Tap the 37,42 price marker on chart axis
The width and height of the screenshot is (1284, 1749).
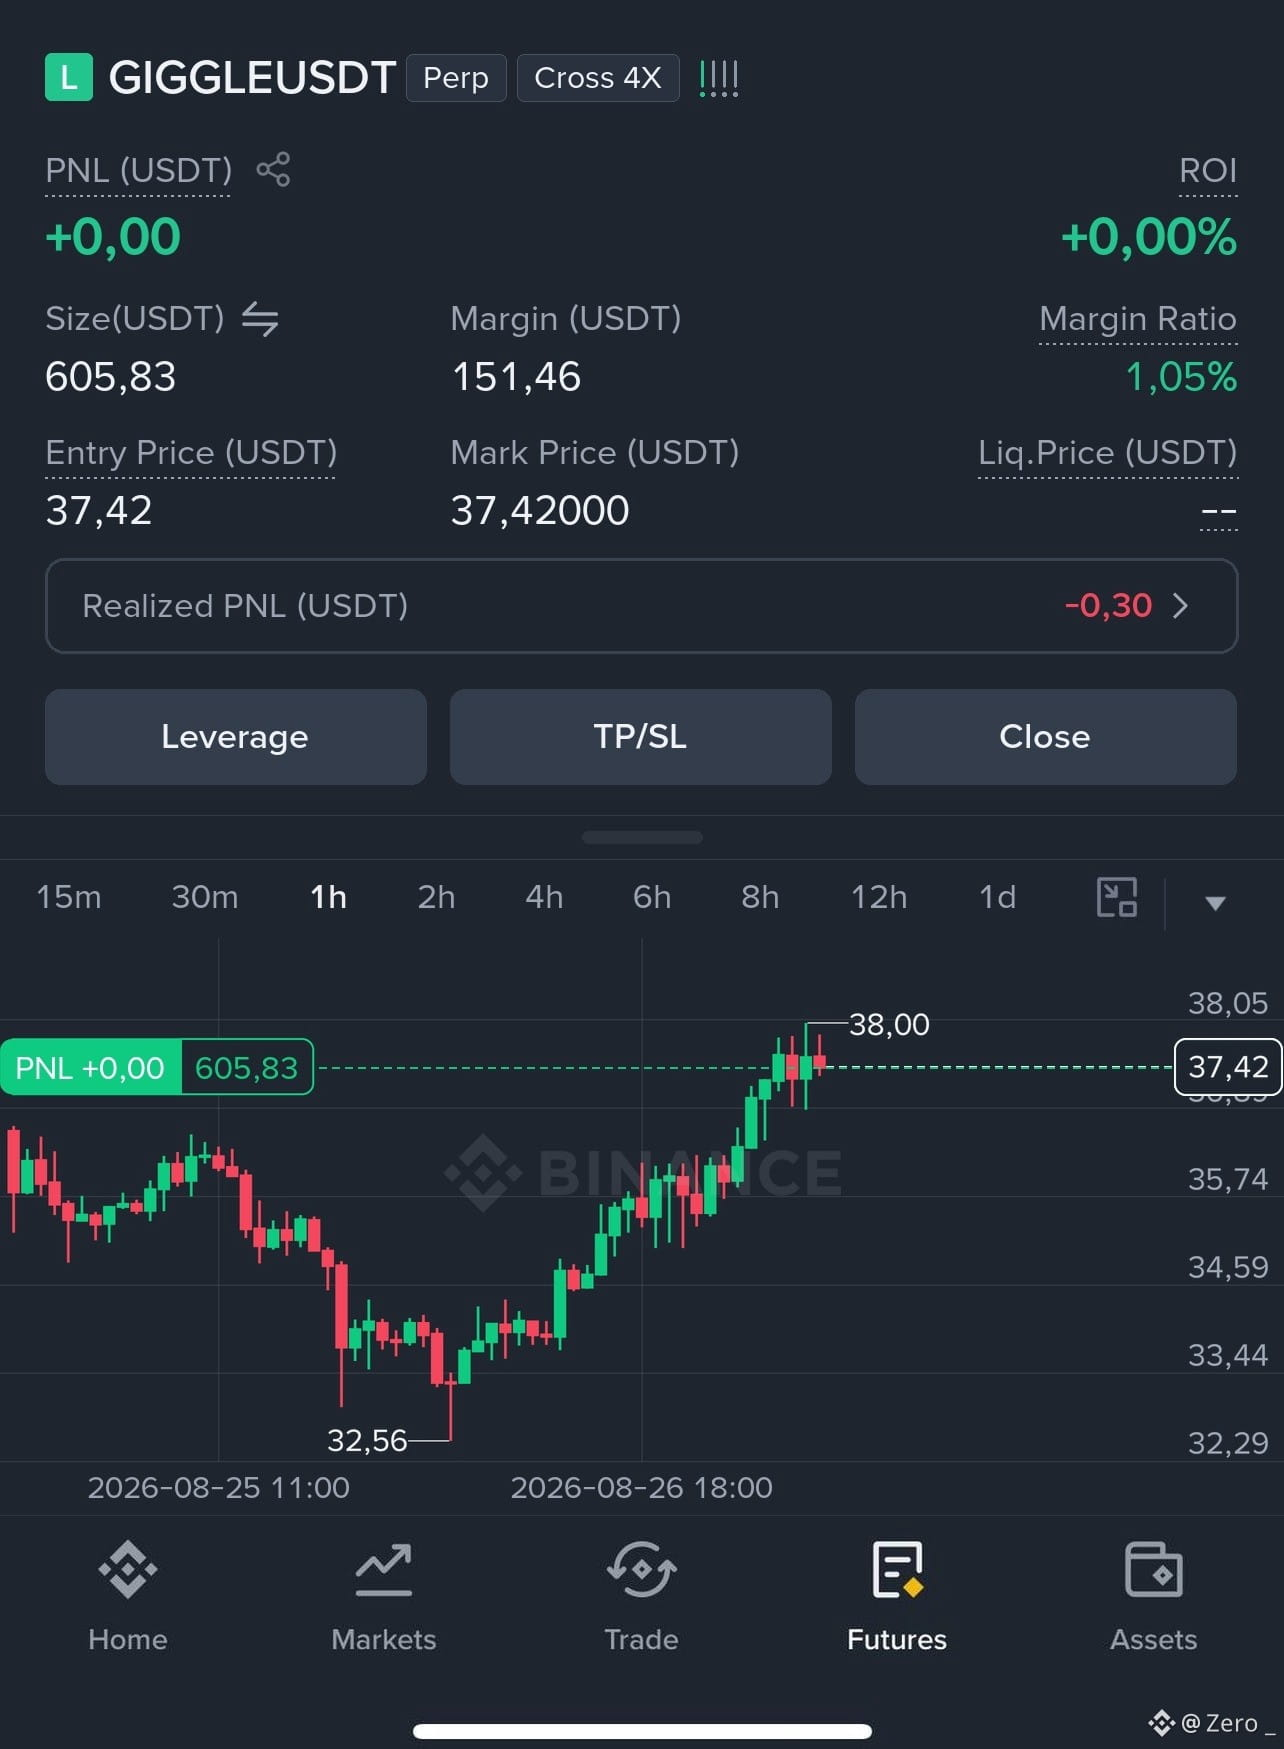click(x=1228, y=1067)
